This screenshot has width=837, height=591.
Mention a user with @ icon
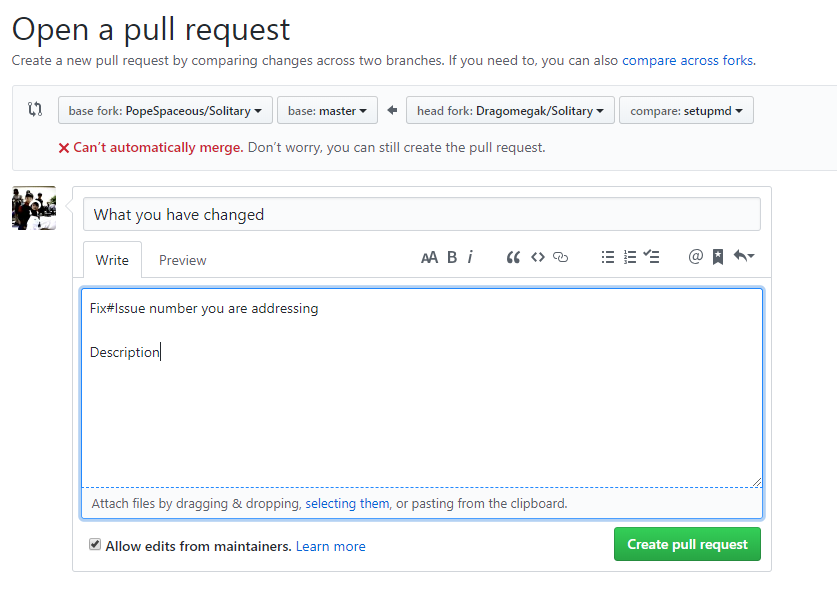pyautogui.click(x=696, y=257)
